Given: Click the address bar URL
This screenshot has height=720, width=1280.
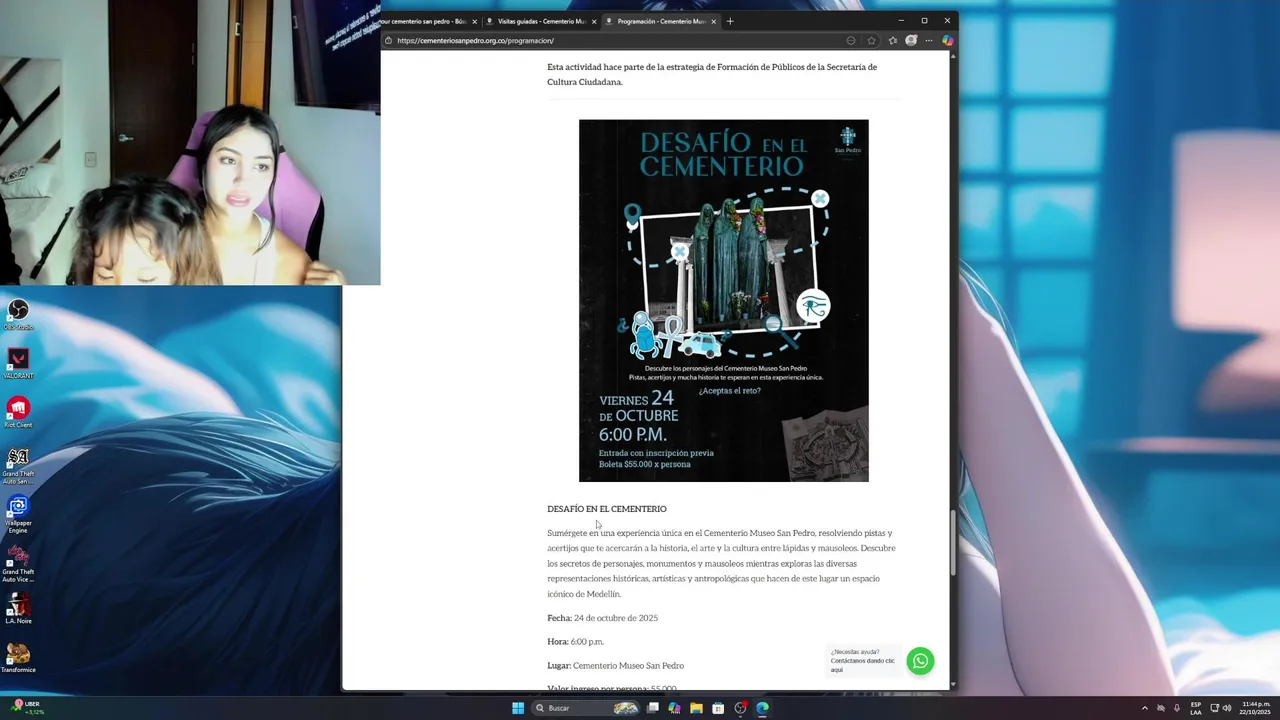Looking at the screenshot, I should pos(475,41).
